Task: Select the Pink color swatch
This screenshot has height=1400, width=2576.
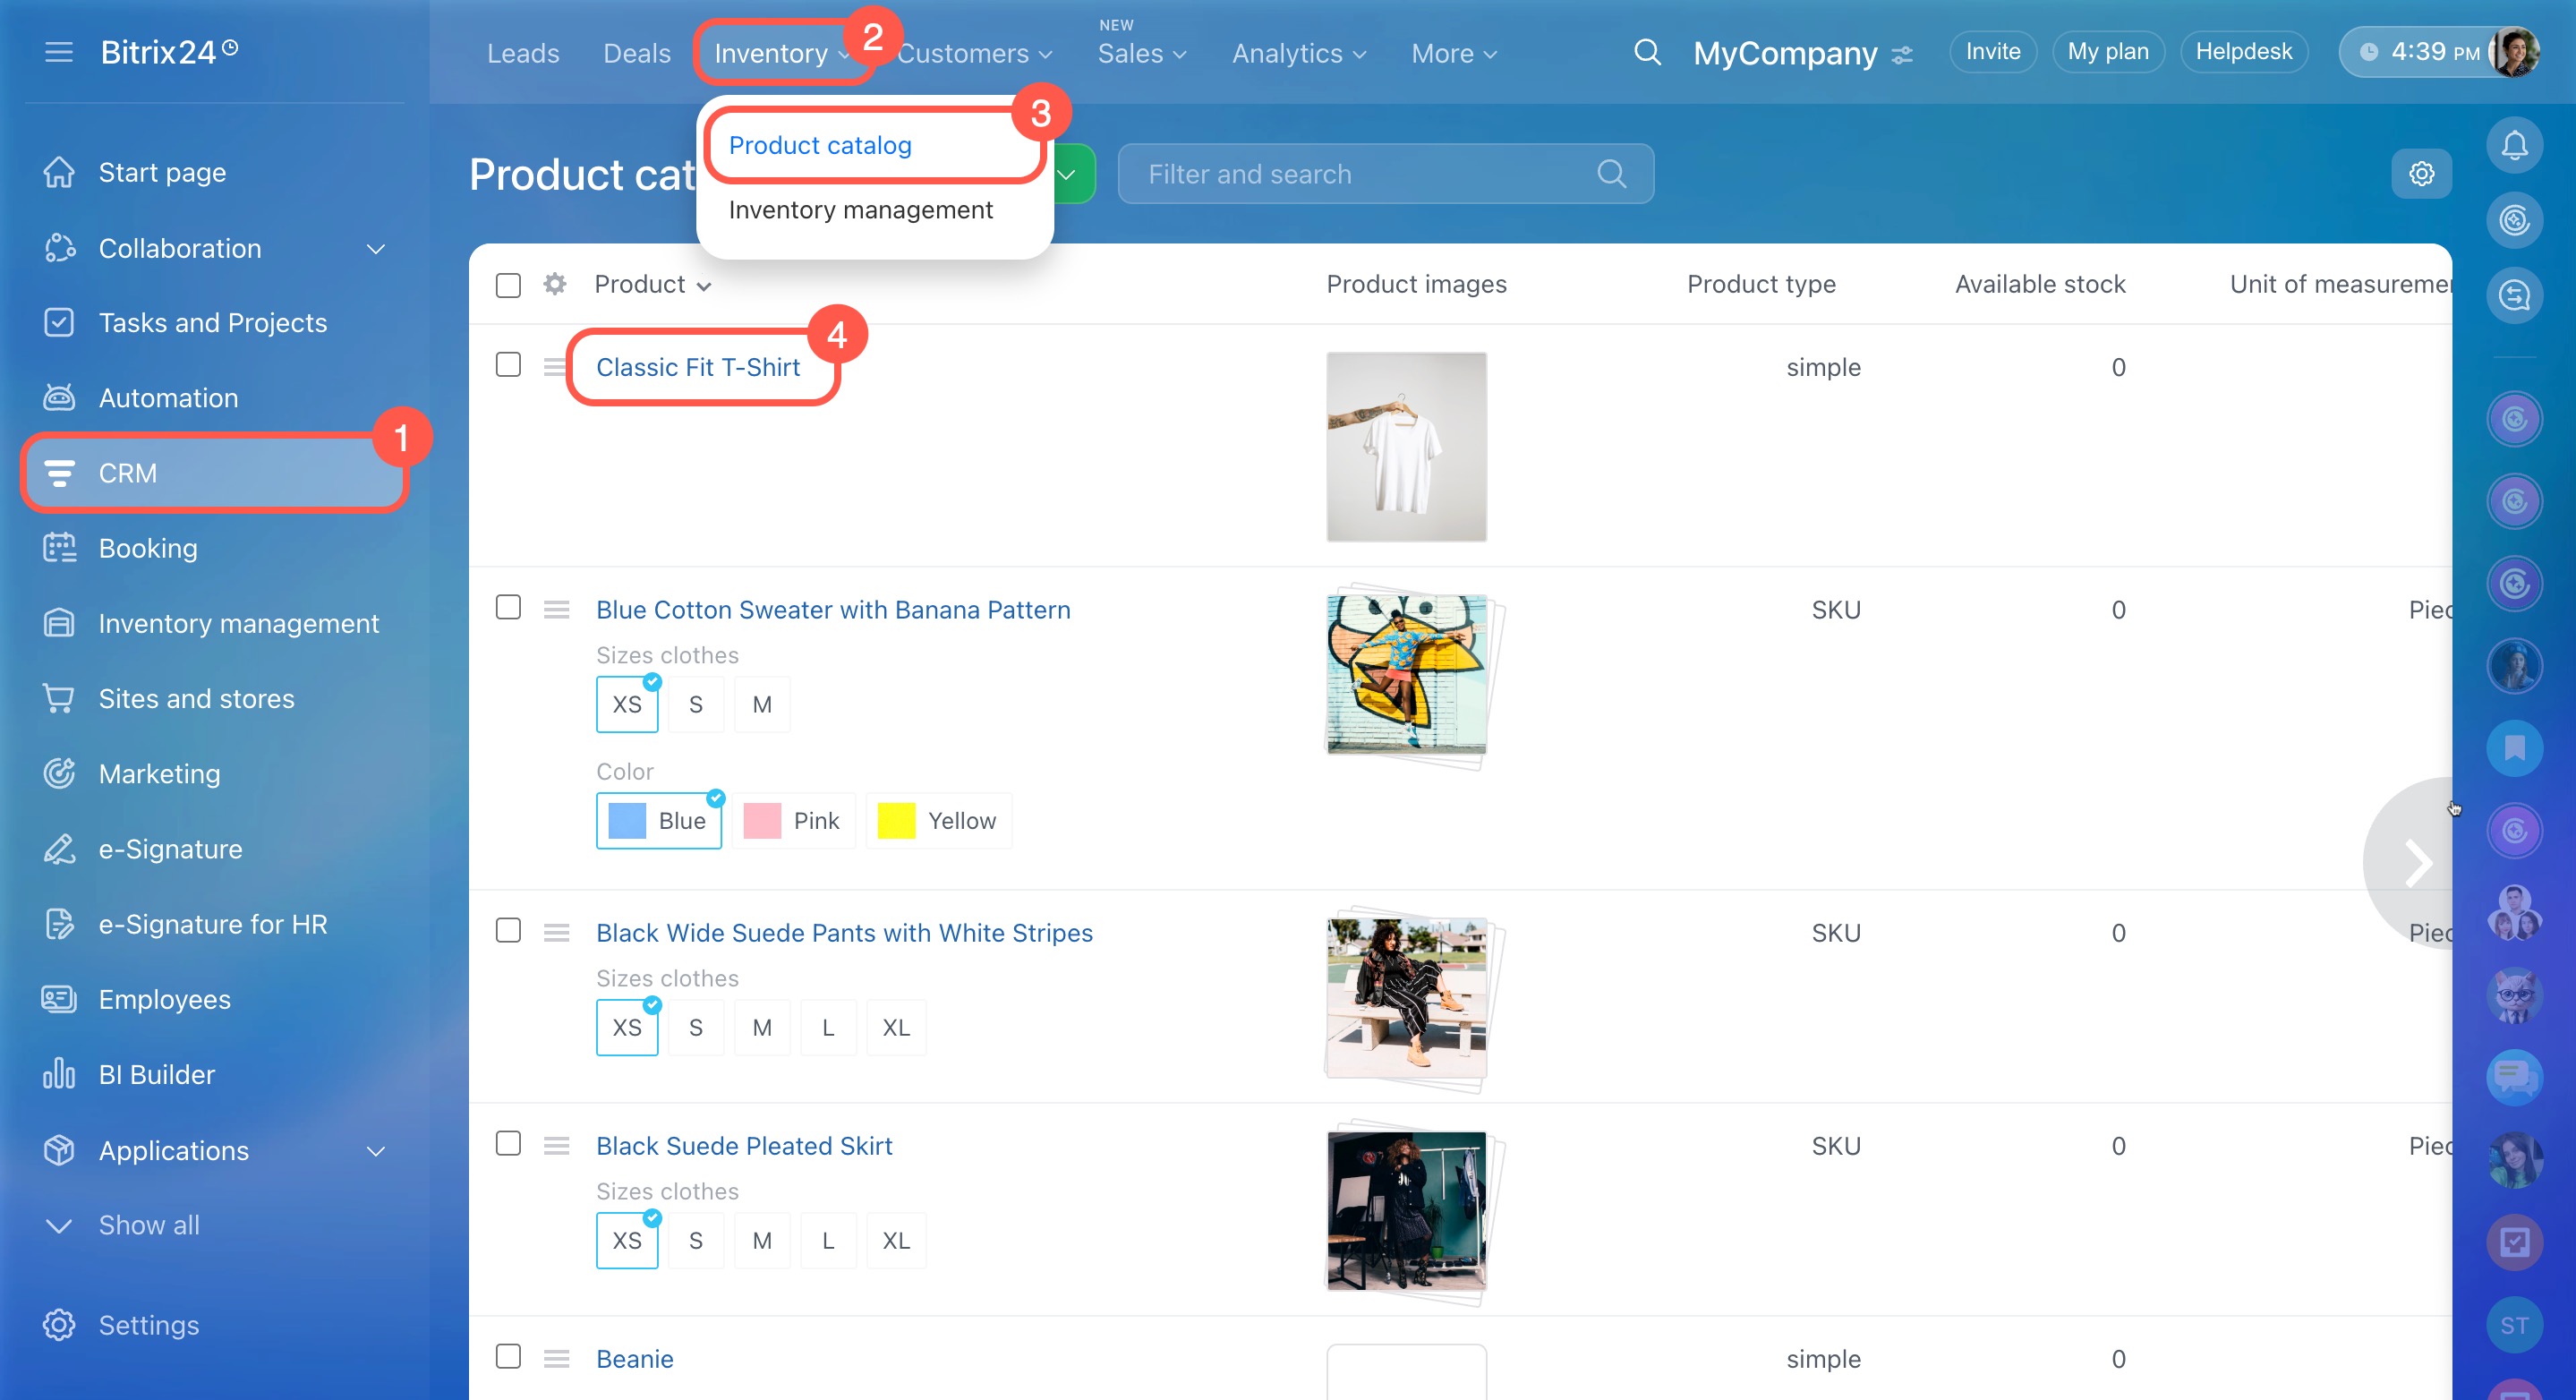Action: (794, 821)
